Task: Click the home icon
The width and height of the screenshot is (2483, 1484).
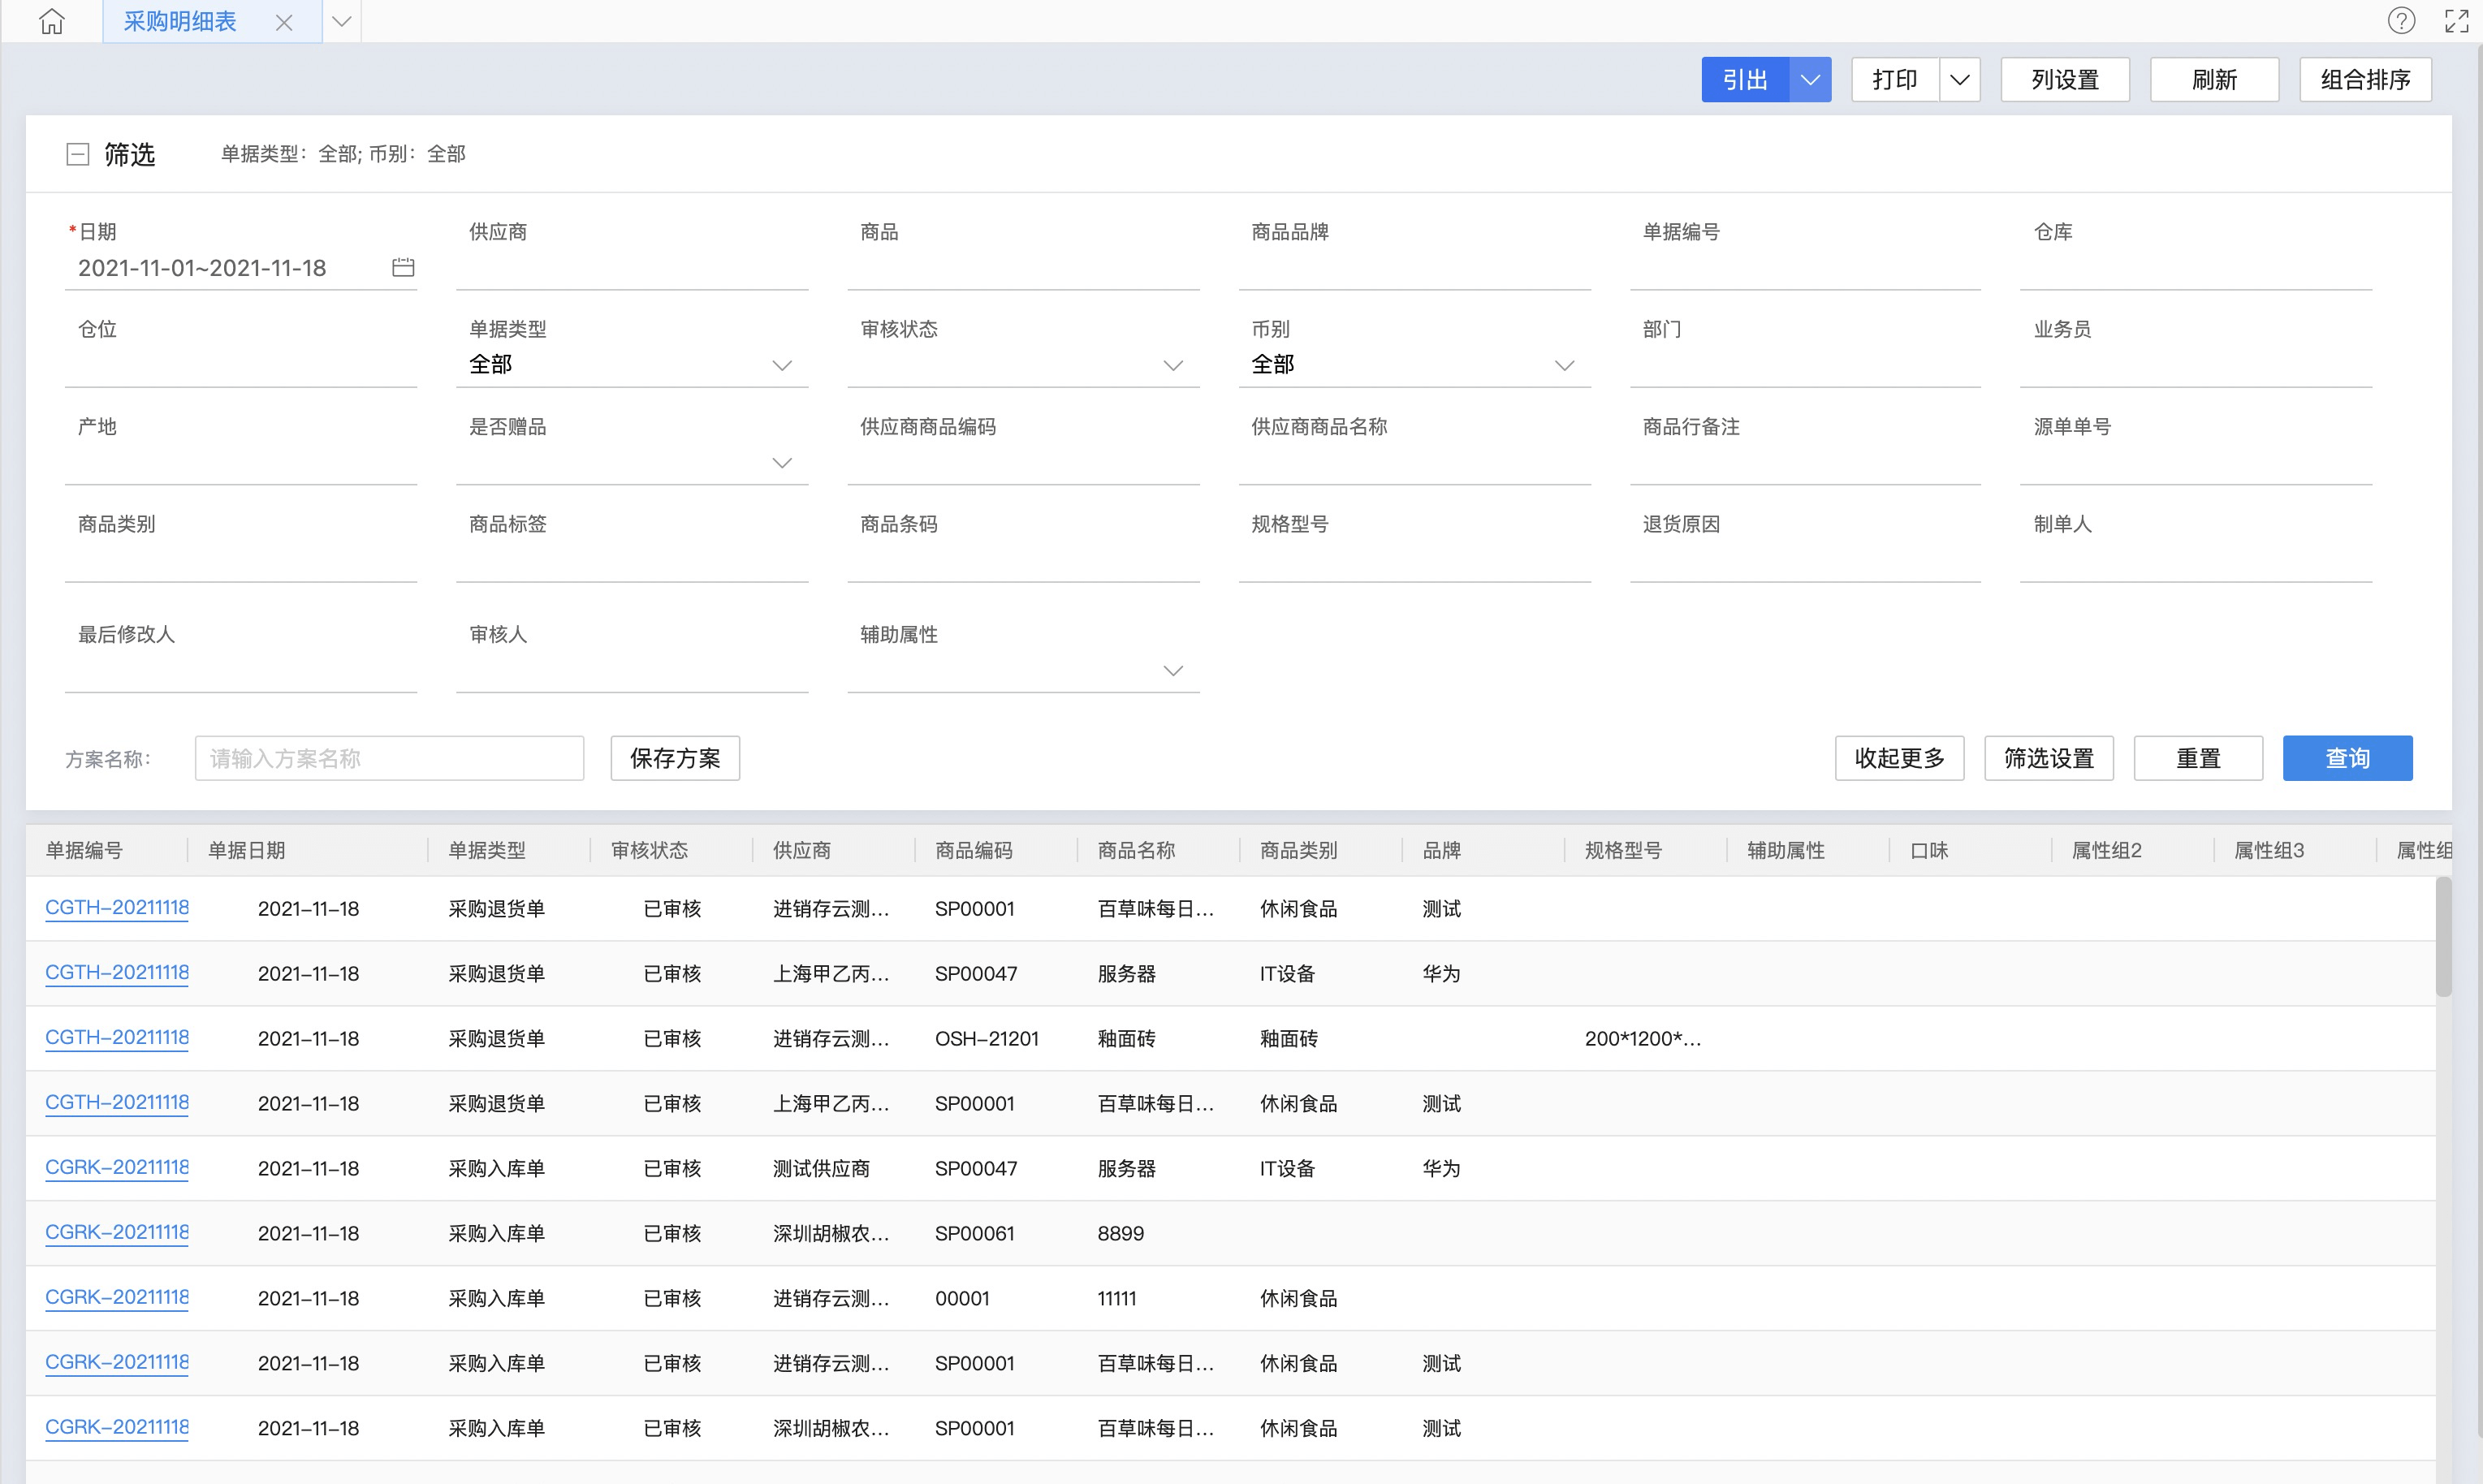Action: 52,21
